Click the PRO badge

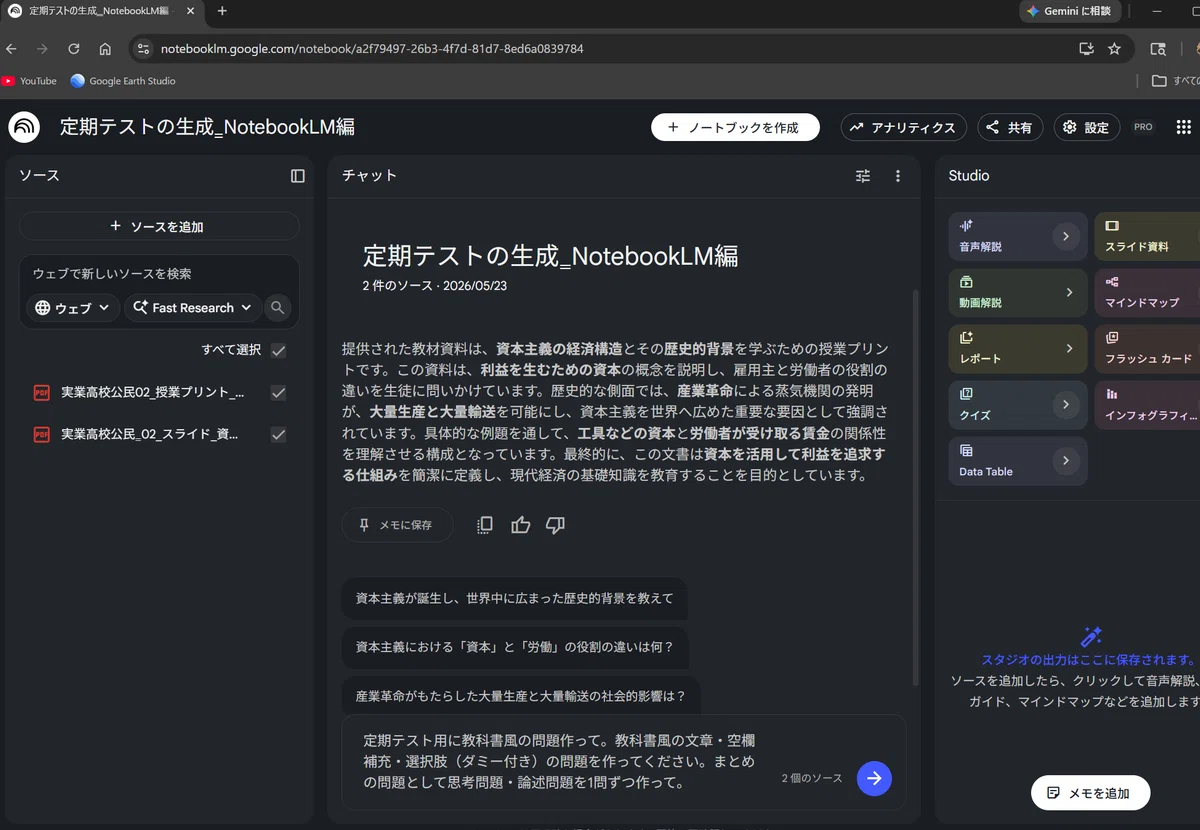coord(1143,127)
